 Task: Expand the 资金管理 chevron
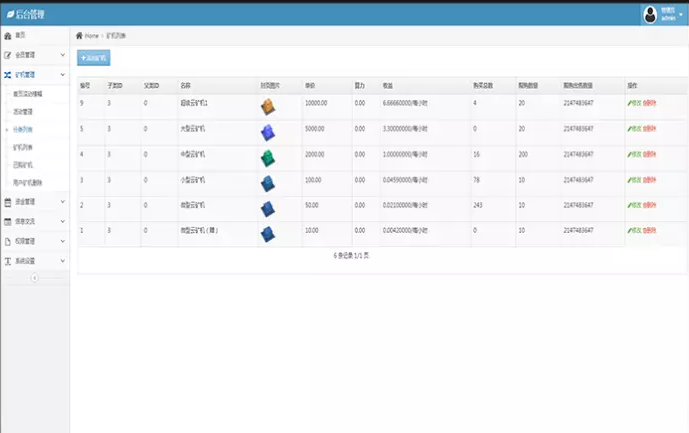(x=62, y=201)
